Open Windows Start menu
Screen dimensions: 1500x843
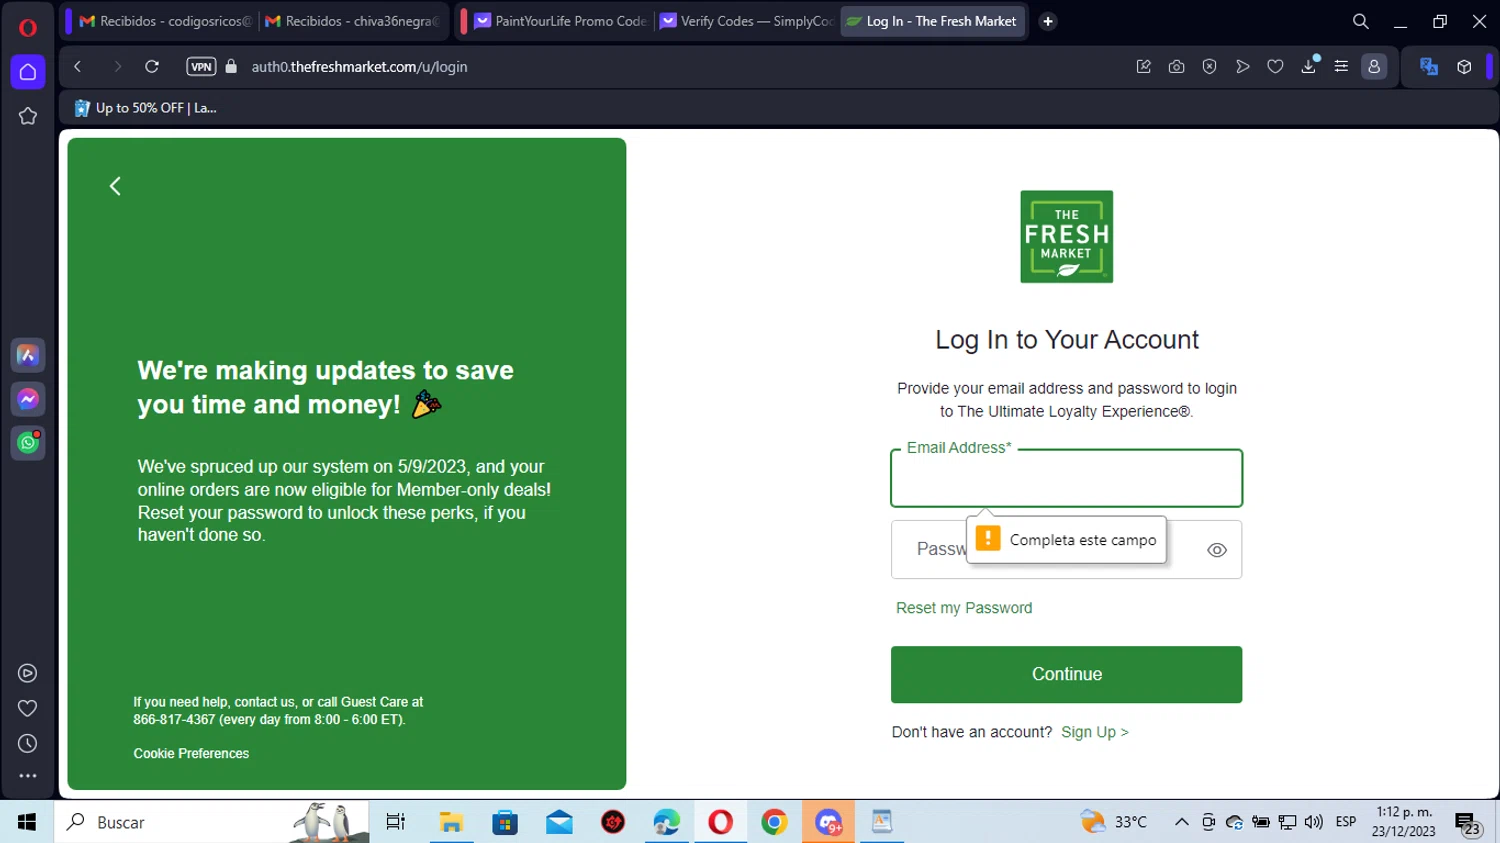point(27,822)
